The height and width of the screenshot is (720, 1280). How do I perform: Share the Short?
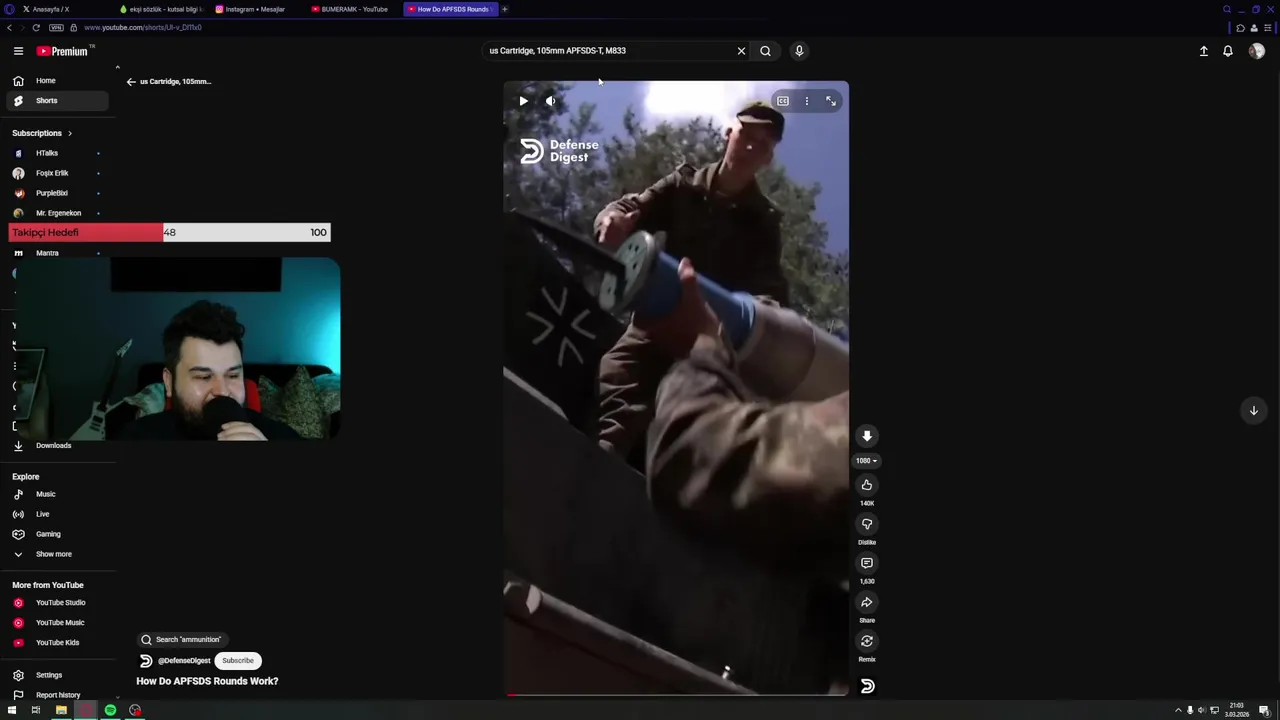coord(867,602)
